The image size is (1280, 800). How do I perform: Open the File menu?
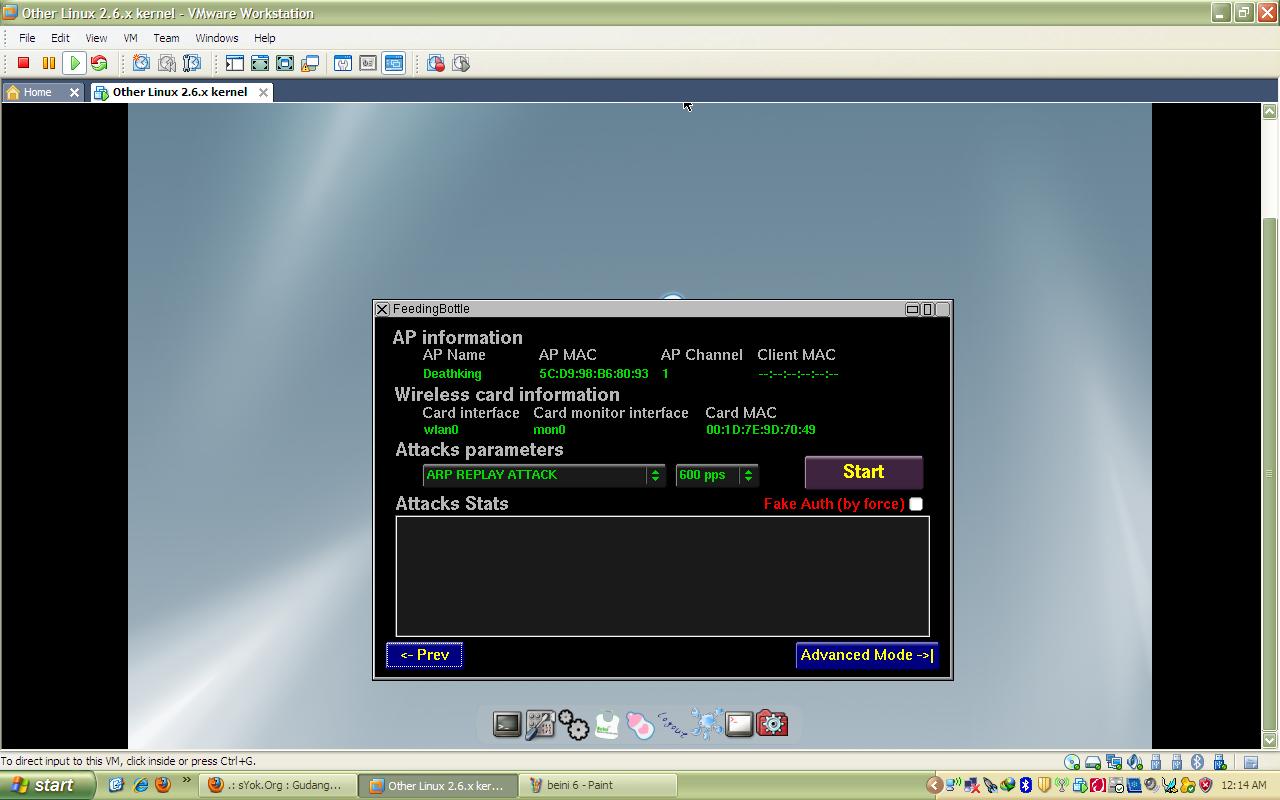click(x=27, y=38)
